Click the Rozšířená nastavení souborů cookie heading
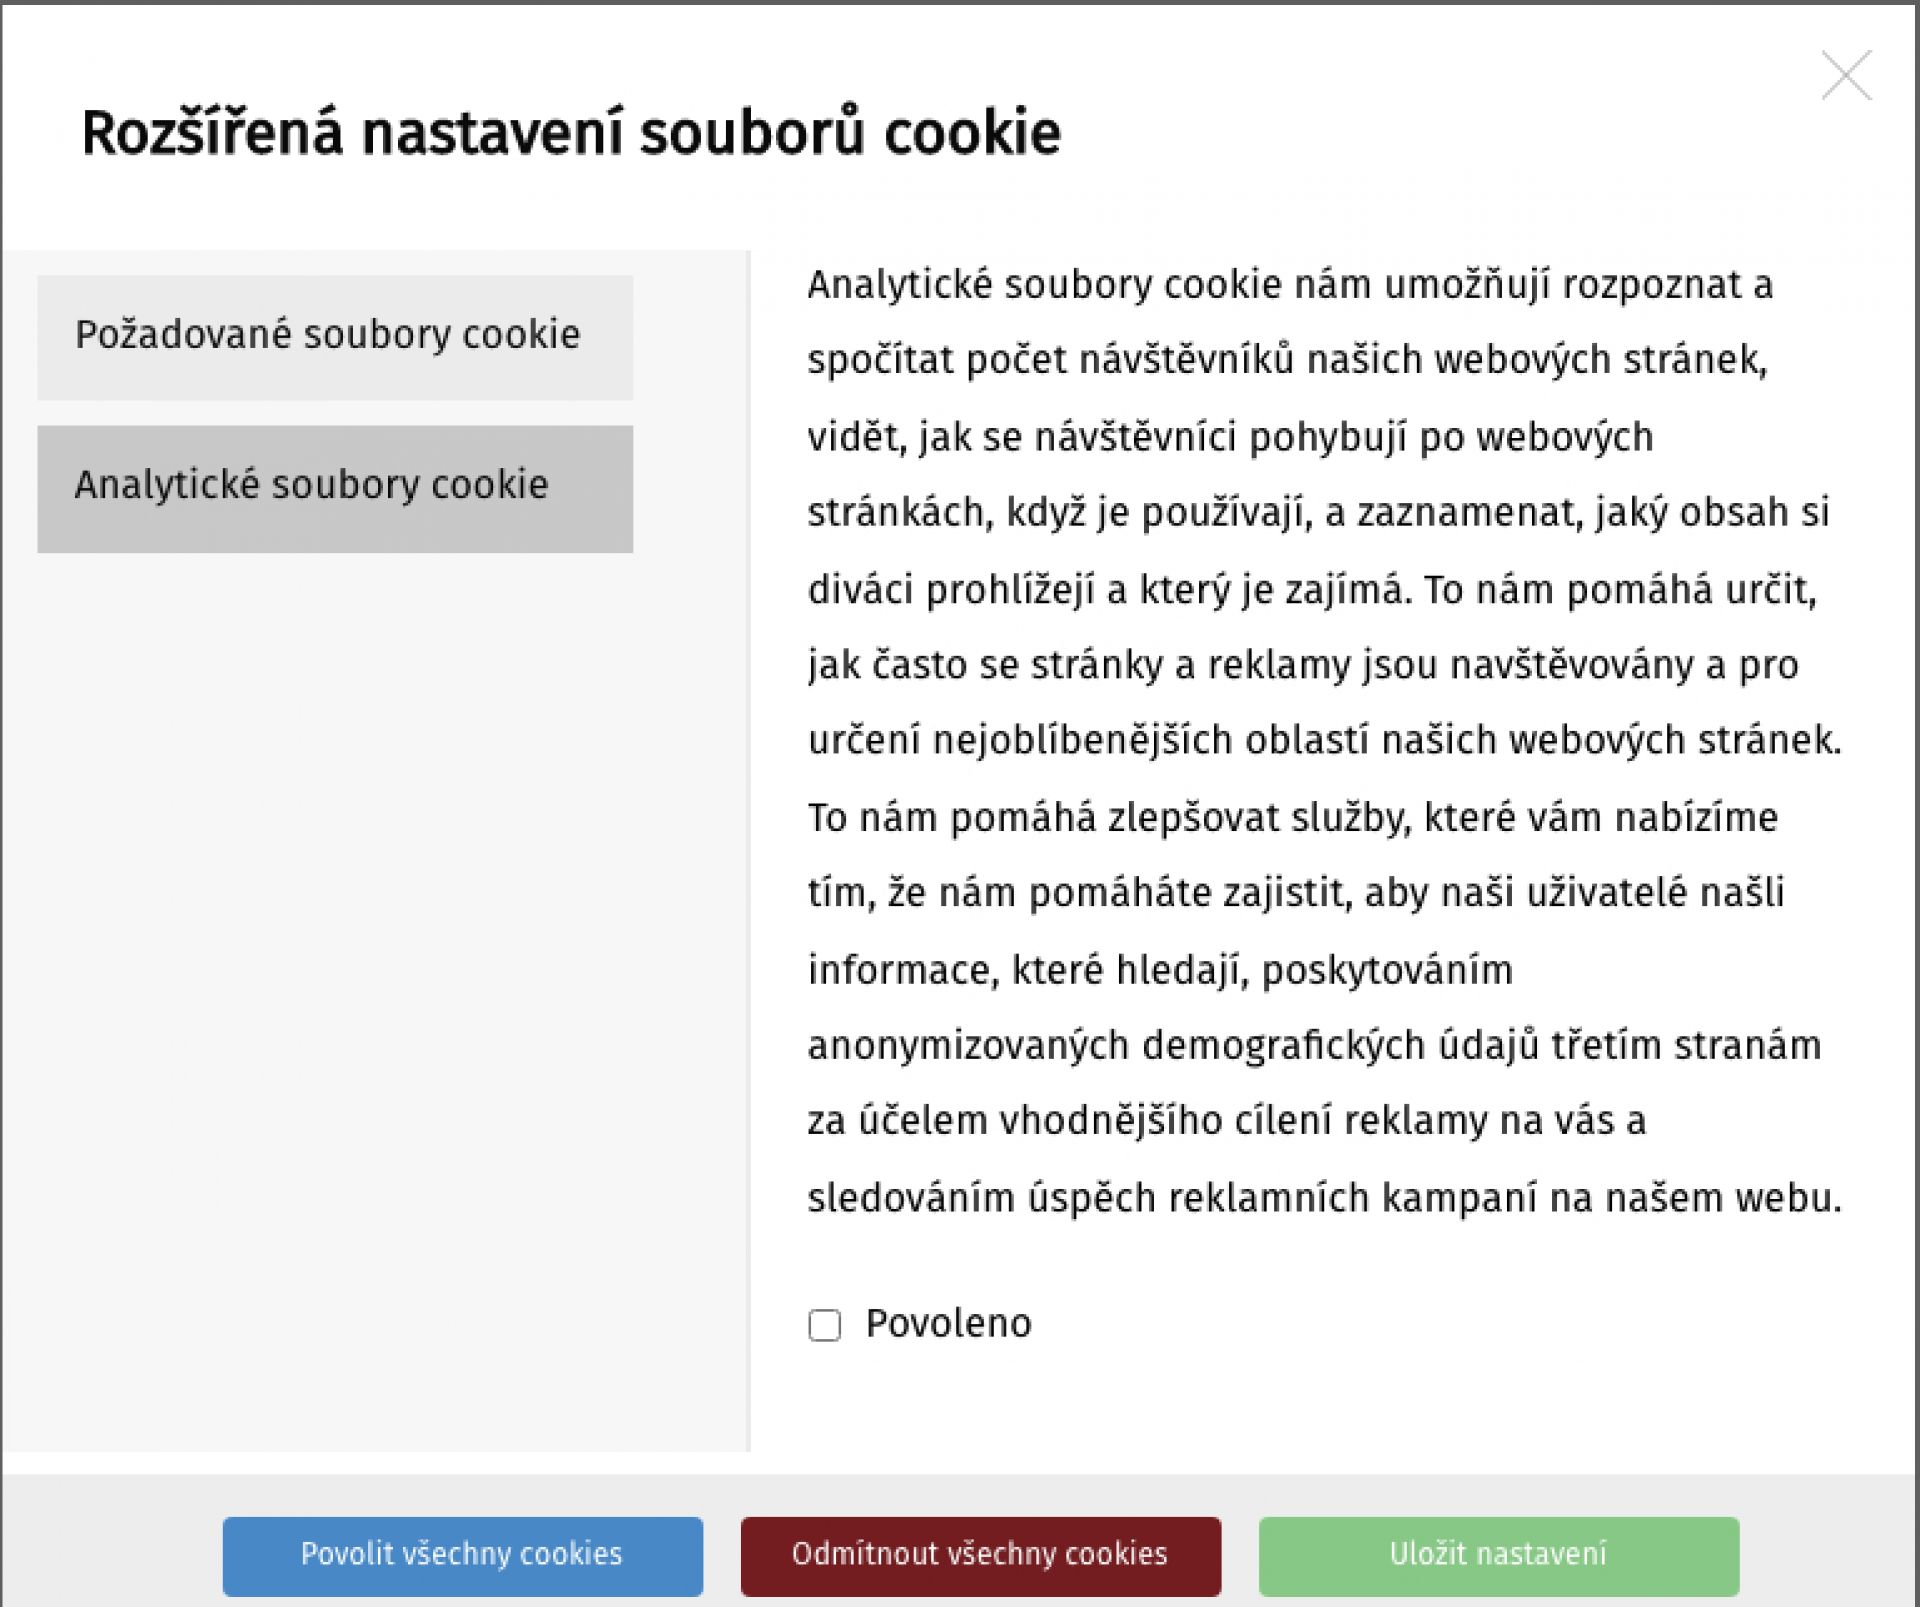Image resolution: width=1920 pixels, height=1607 pixels. (x=570, y=133)
